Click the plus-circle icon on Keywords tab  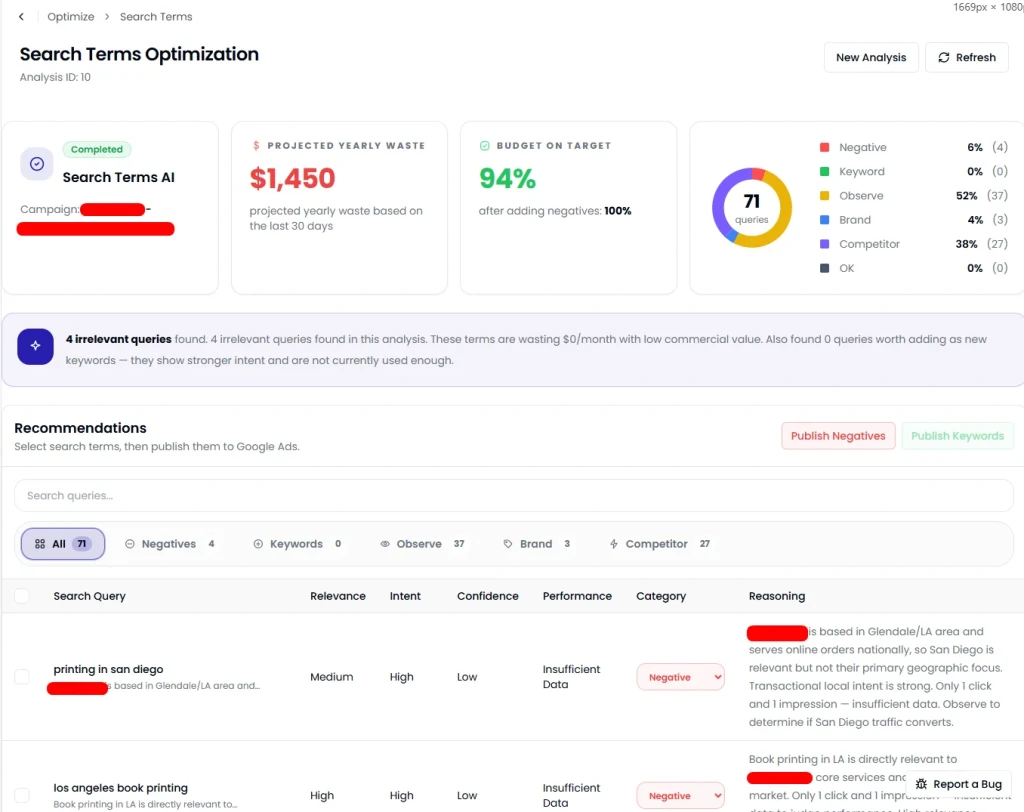[258, 544]
